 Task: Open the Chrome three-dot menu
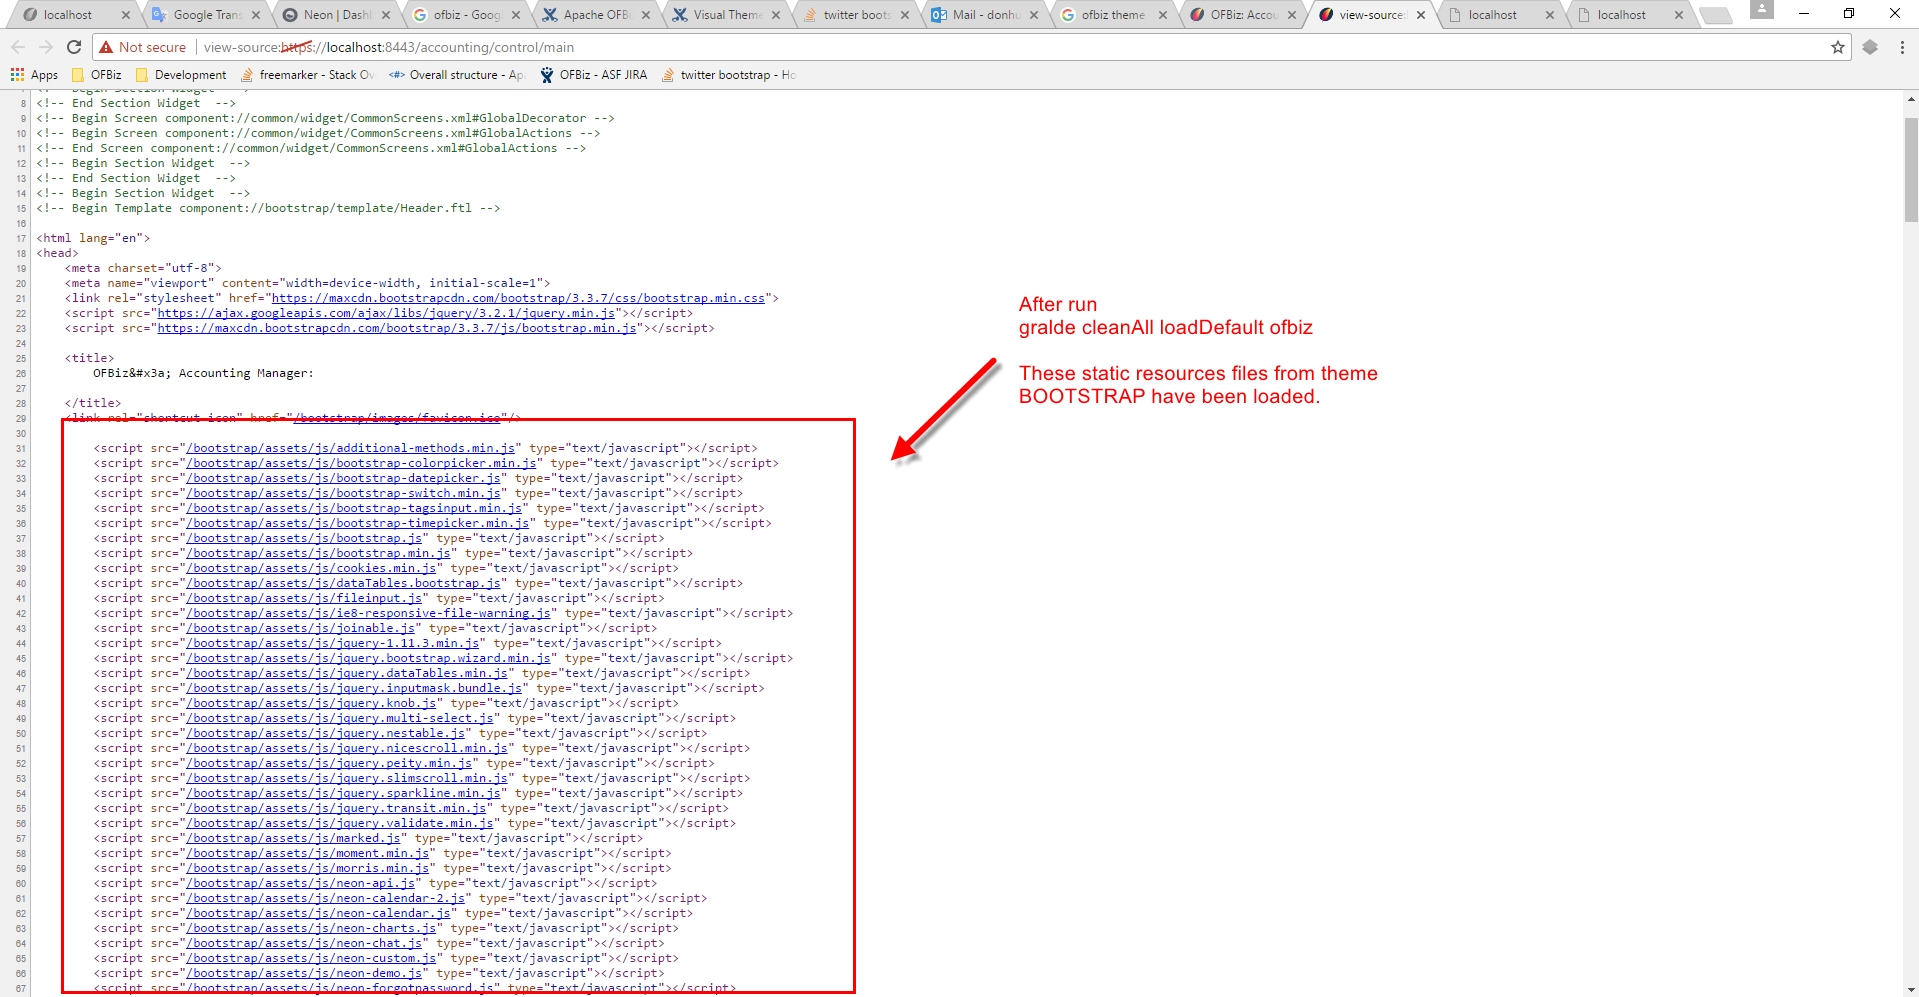(x=1902, y=47)
